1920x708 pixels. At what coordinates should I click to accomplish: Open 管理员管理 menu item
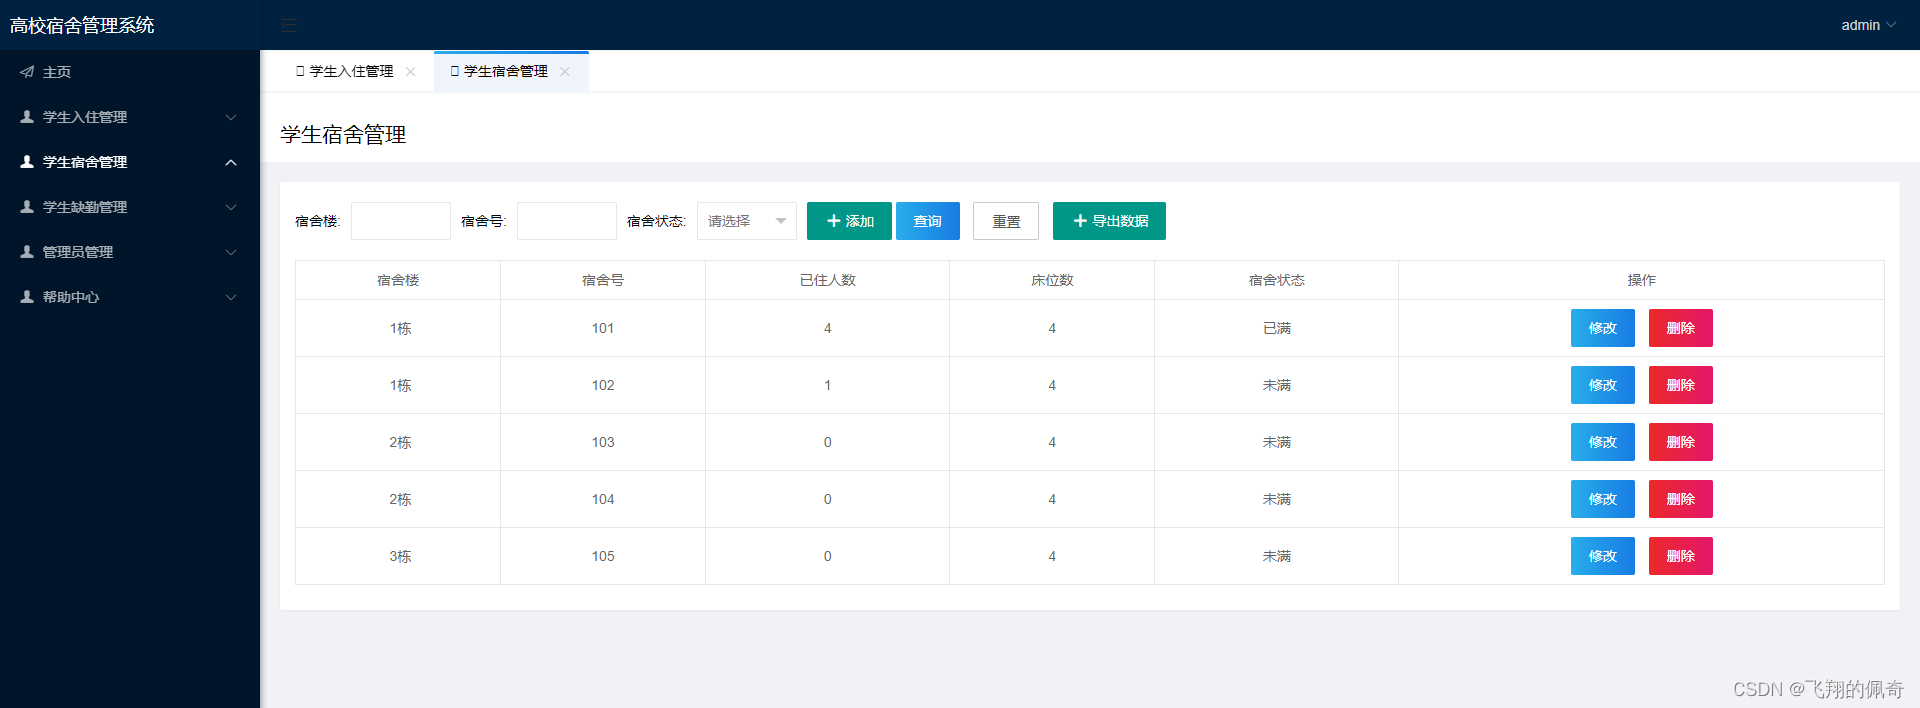click(x=130, y=252)
